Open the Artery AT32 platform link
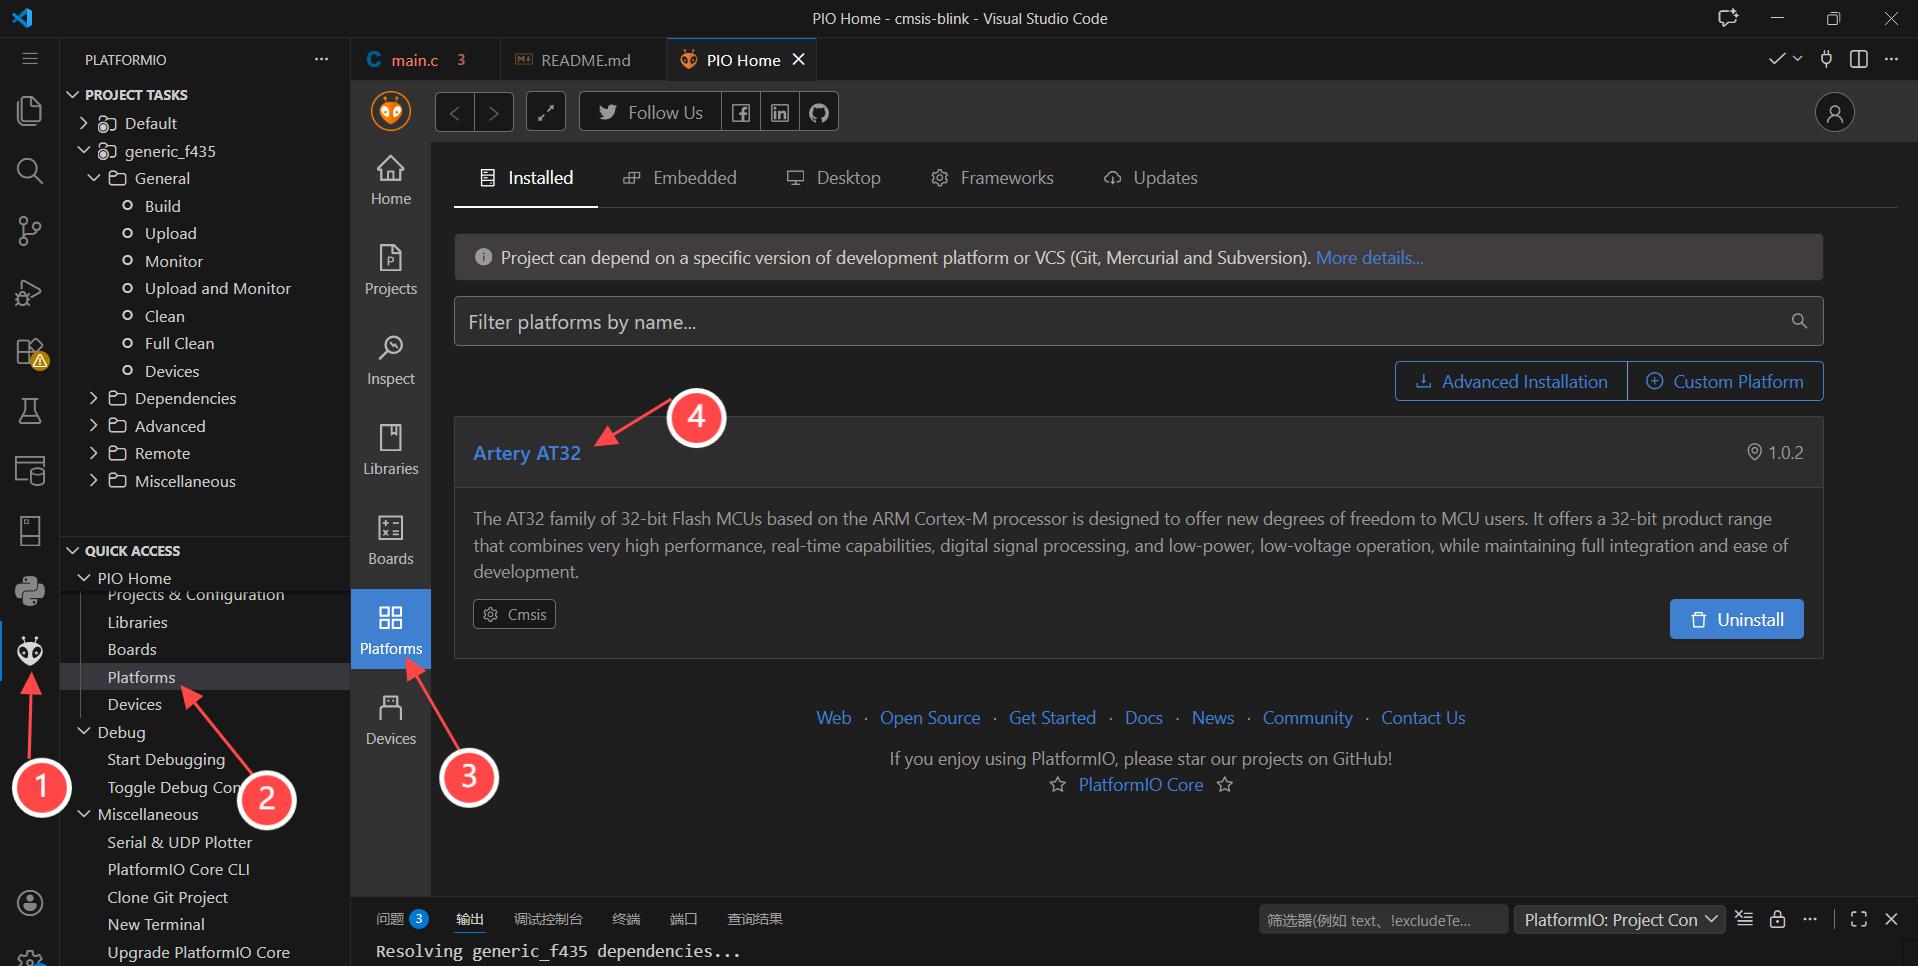1918x966 pixels. 527,453
